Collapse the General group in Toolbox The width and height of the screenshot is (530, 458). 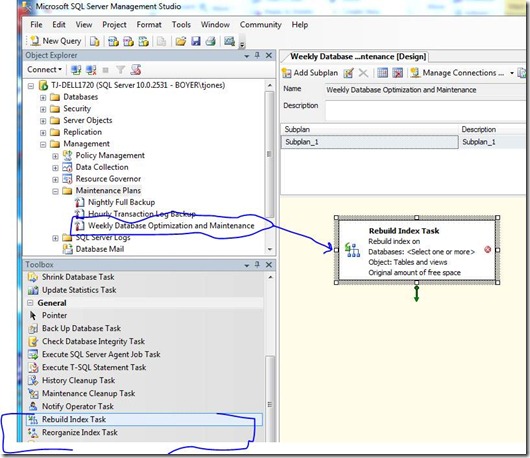click(30, 303)
